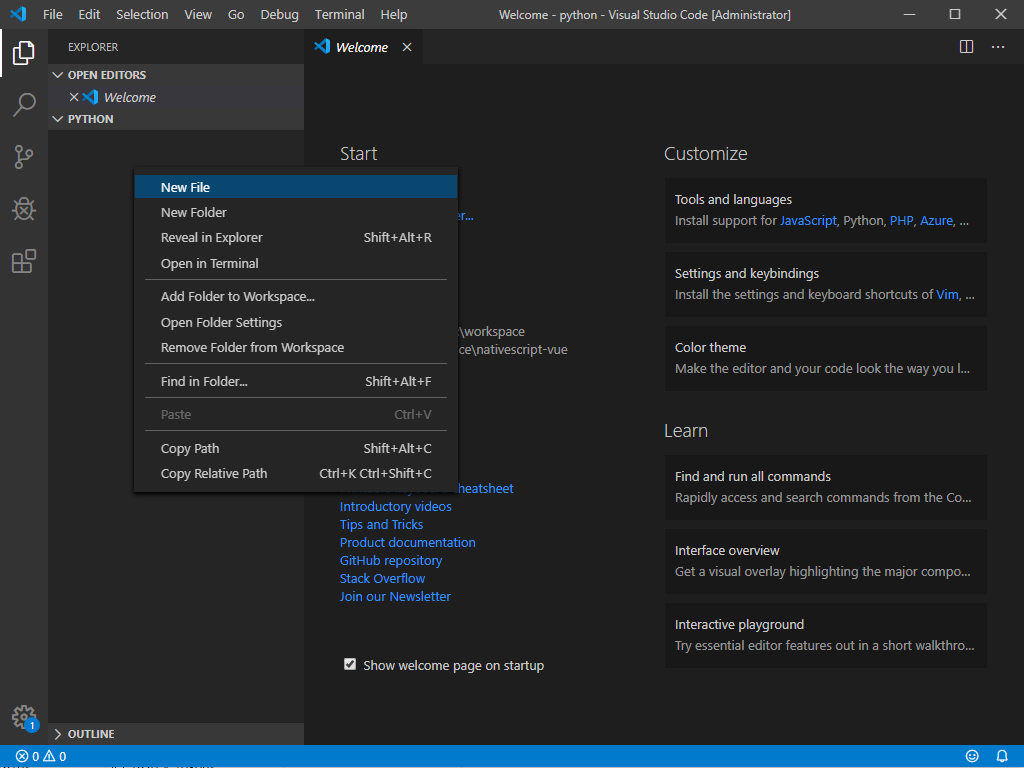1024x768 pixels.
Task: Open the Tips and Tricks link
Action: 381,524
